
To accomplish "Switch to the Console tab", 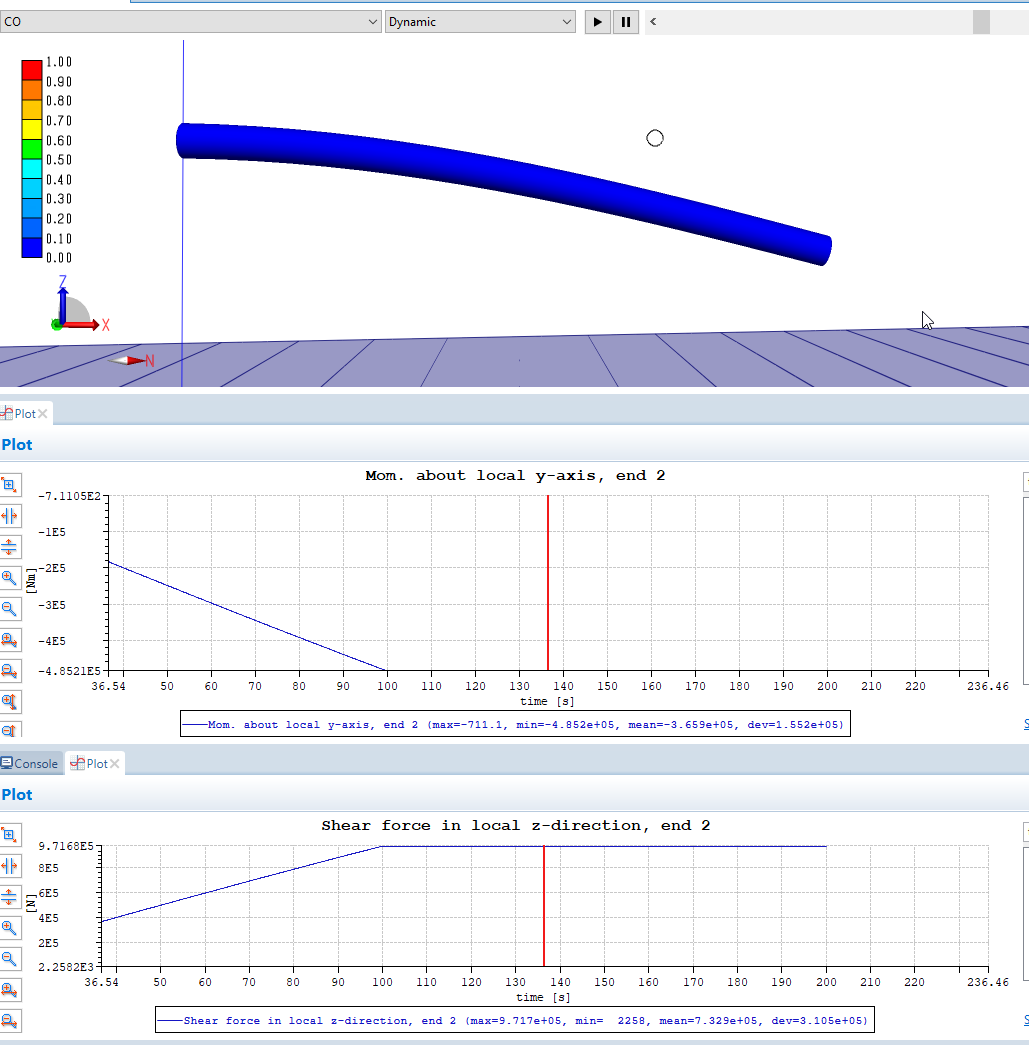I will [x=30, y=764].
